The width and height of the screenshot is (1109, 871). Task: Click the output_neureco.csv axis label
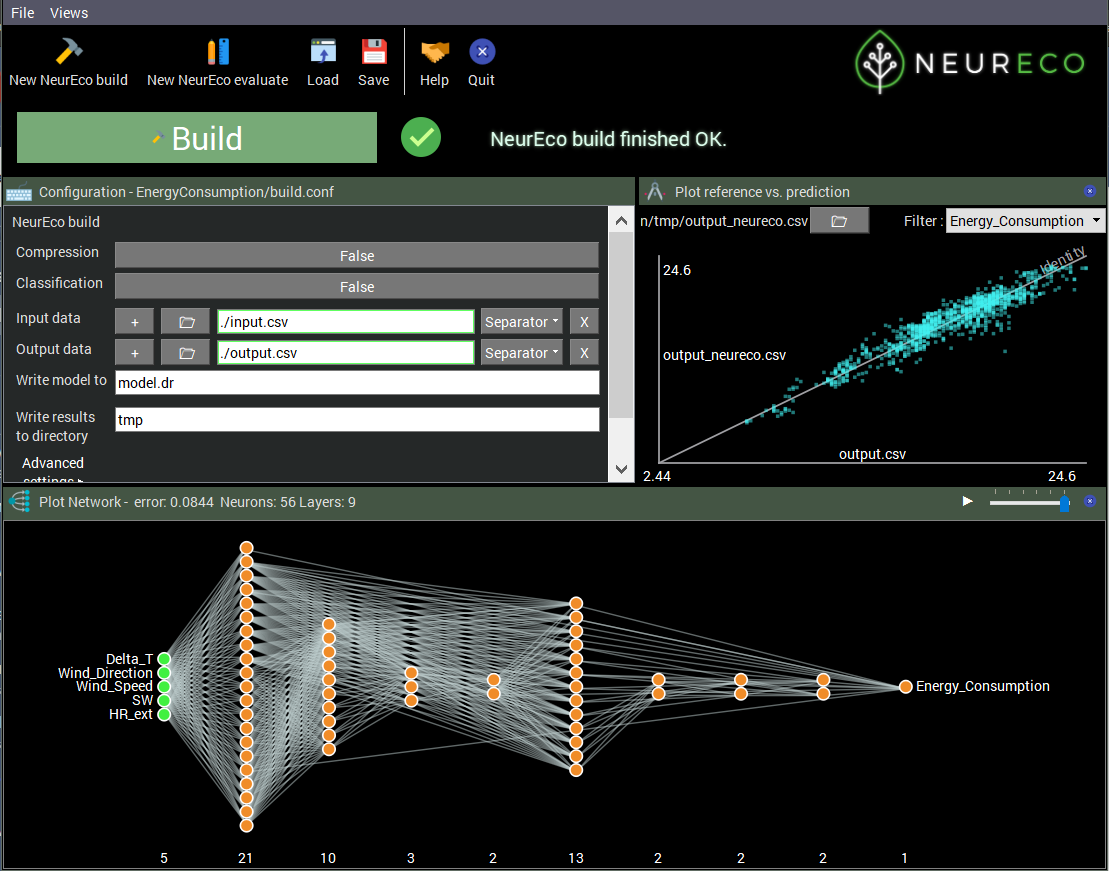[x=724, y=355]
